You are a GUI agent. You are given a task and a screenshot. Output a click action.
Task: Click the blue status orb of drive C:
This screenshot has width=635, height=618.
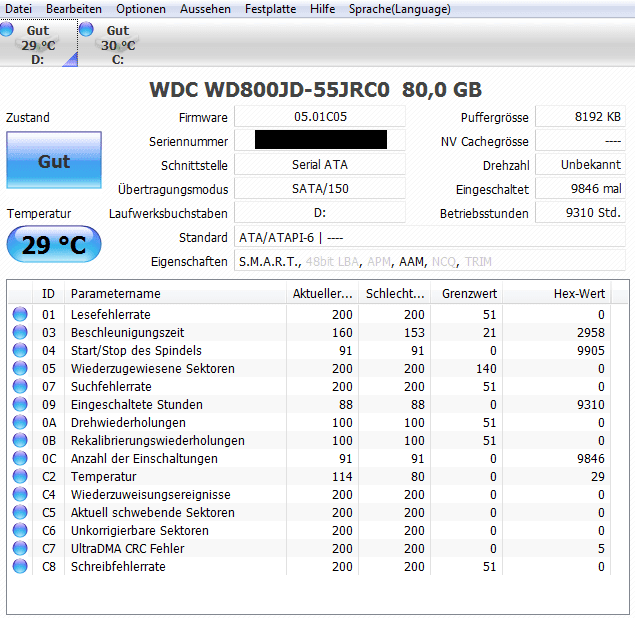pyautogui.click(x=86, y=29)
